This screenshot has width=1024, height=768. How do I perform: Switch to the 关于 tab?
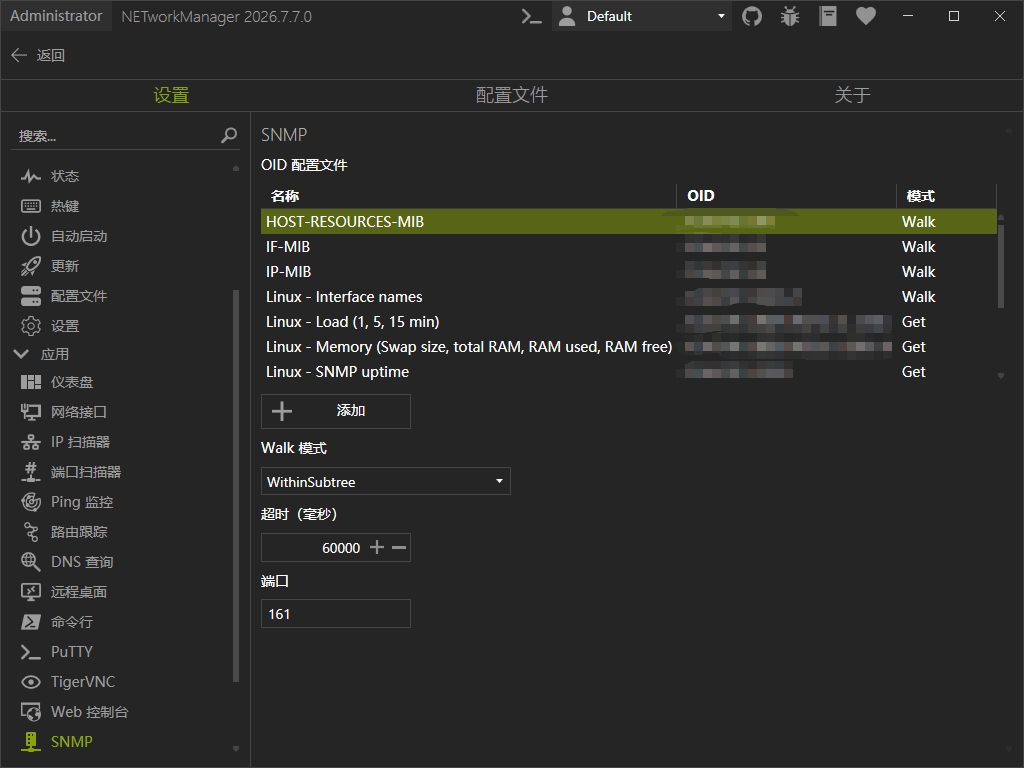tap(852, 95)
